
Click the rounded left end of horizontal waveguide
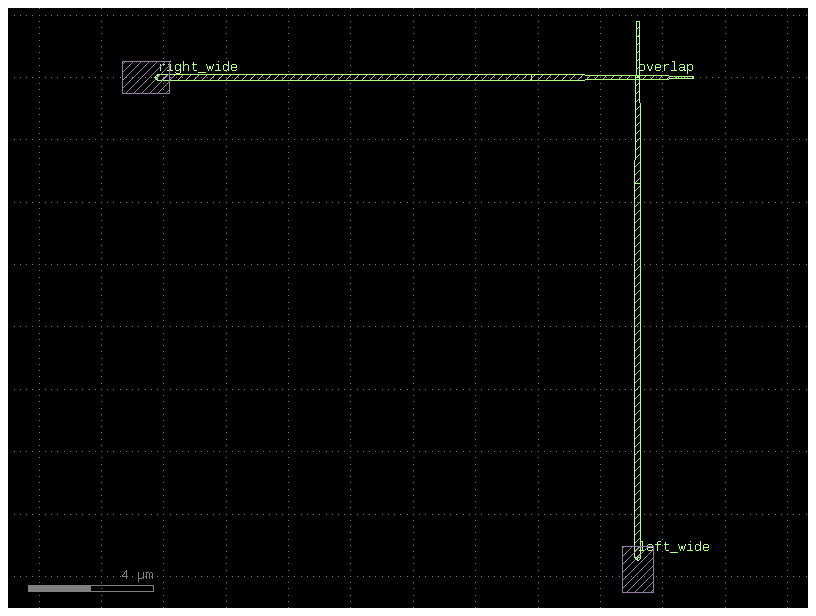click(159, 77)
